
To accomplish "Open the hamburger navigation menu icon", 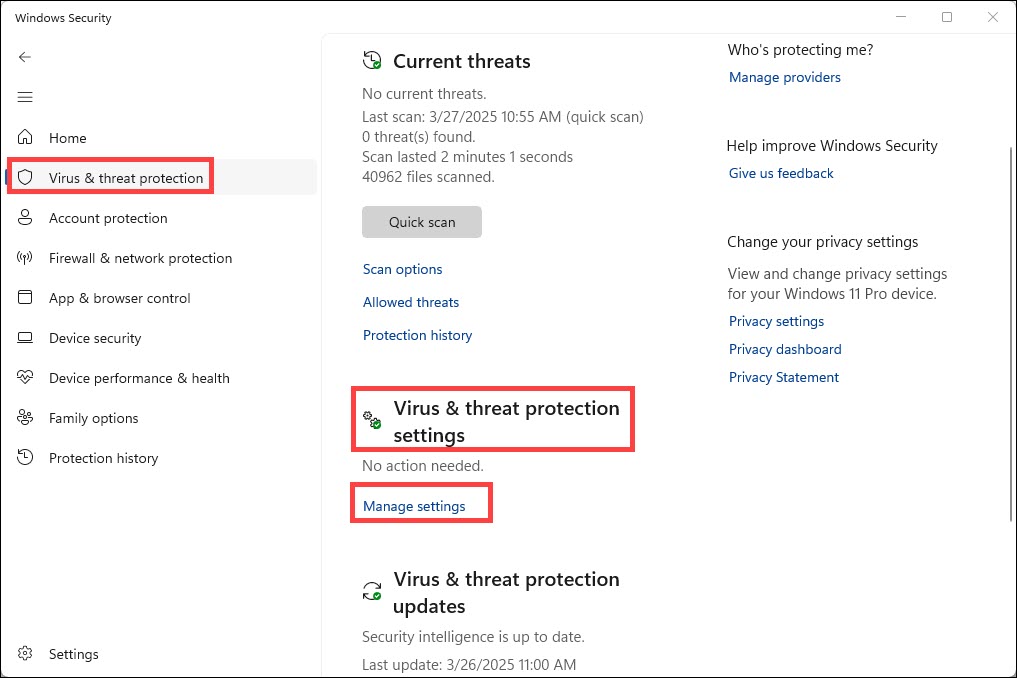I will 25,97.
